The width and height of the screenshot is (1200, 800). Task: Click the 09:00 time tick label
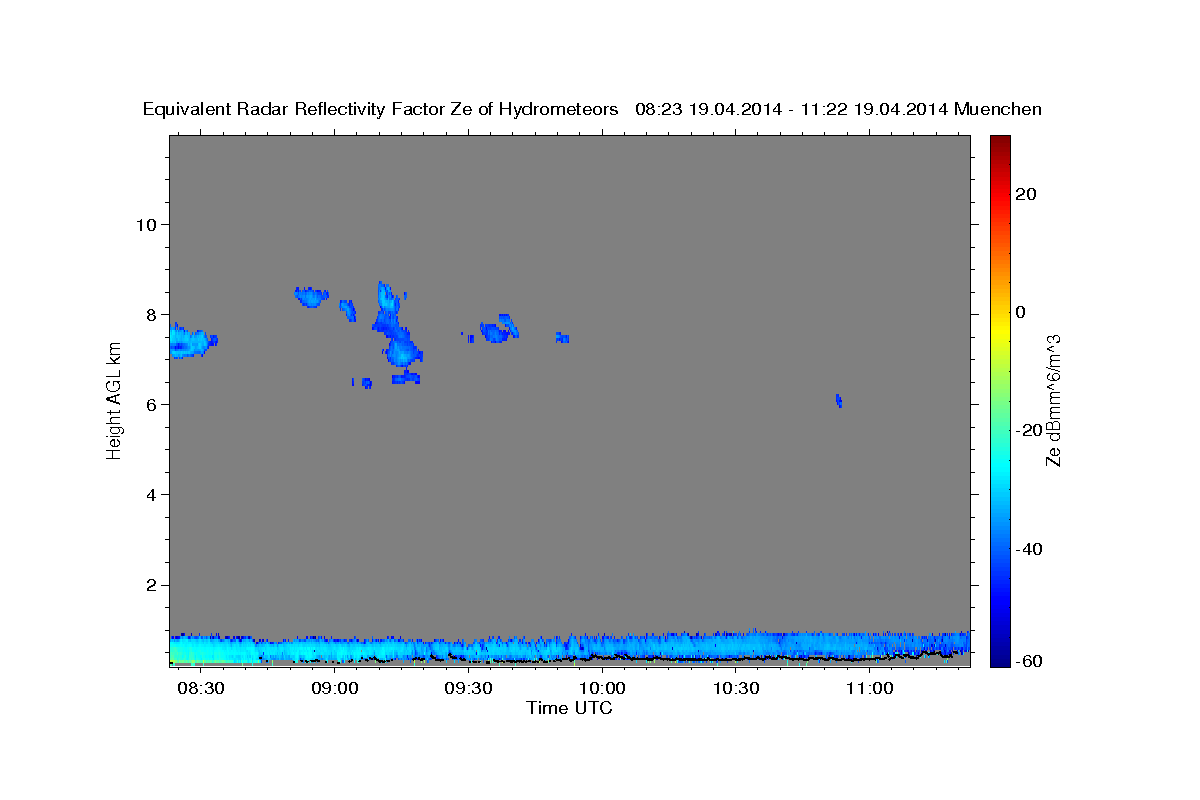pos(335,689)
